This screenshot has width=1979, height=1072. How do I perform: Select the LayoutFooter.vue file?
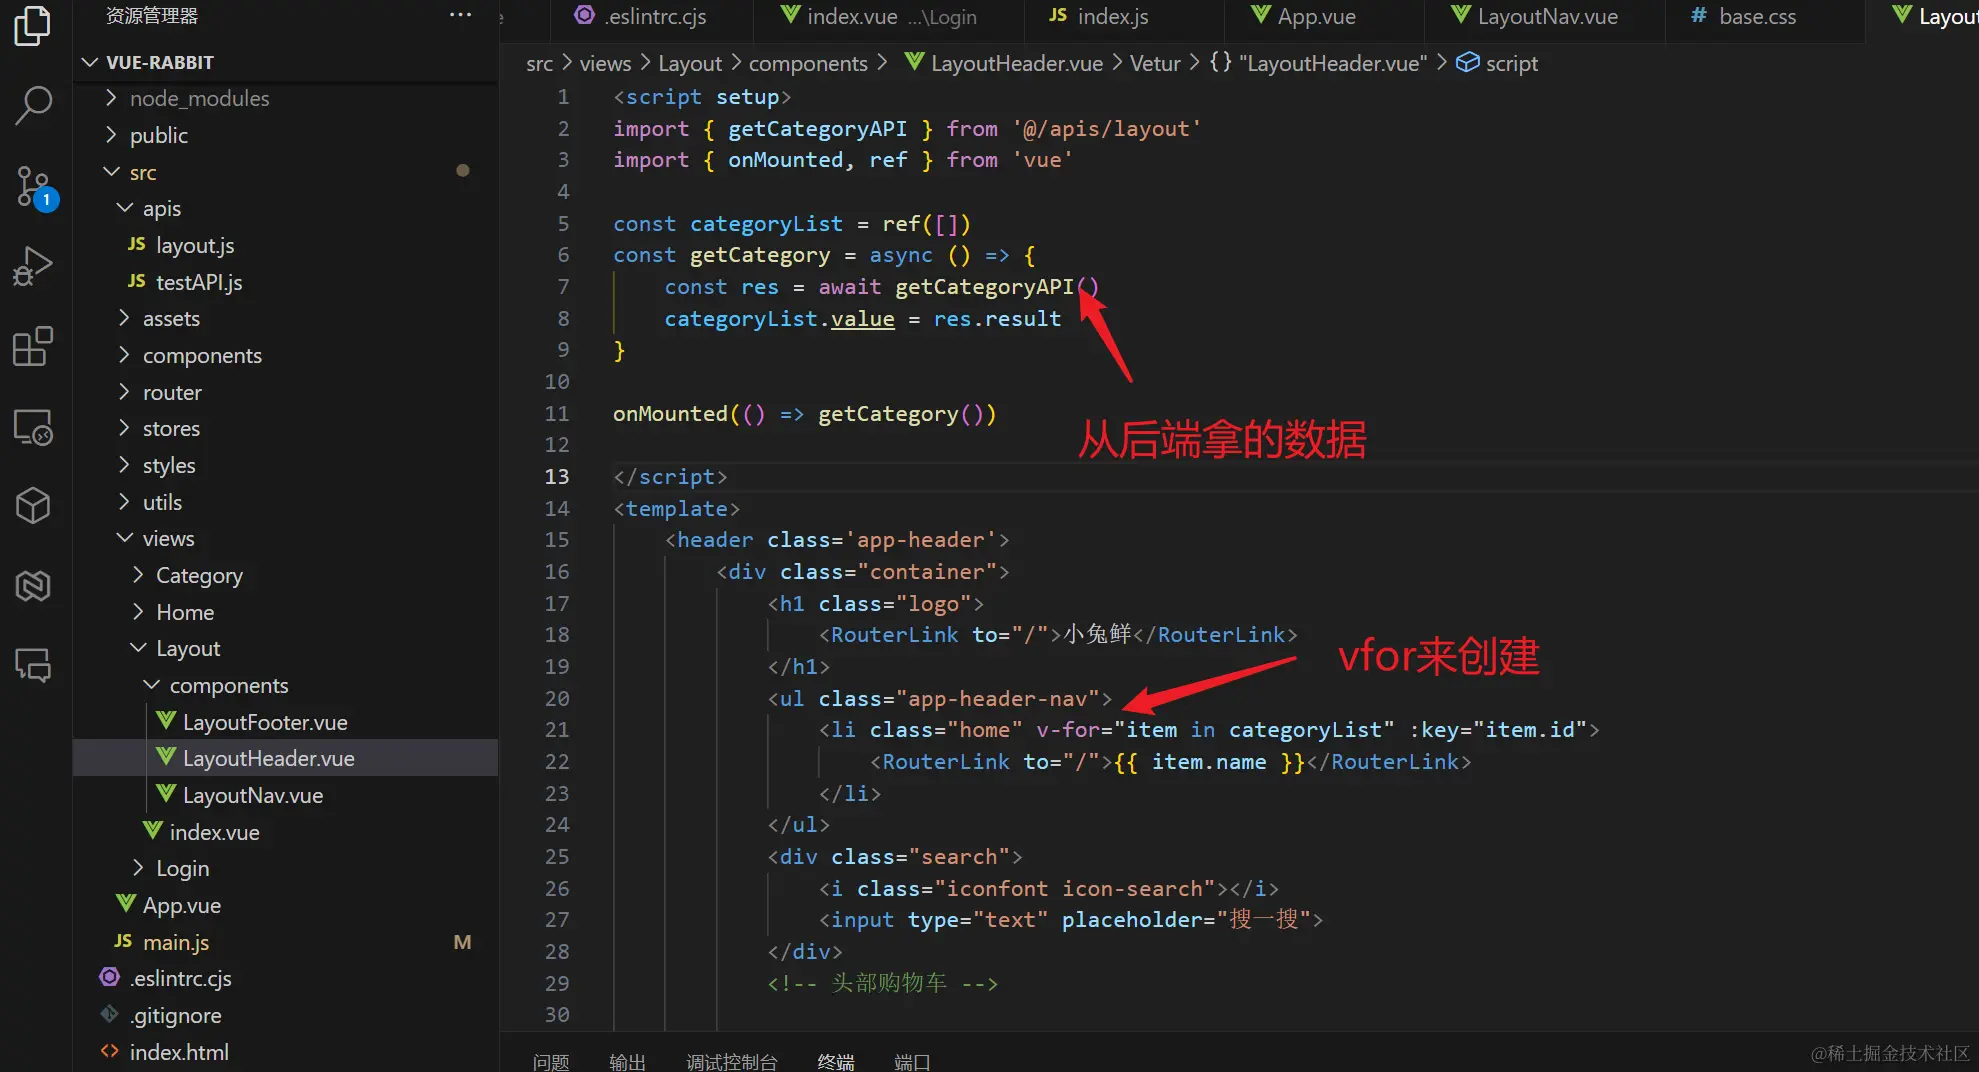click(x=263, y=721)
